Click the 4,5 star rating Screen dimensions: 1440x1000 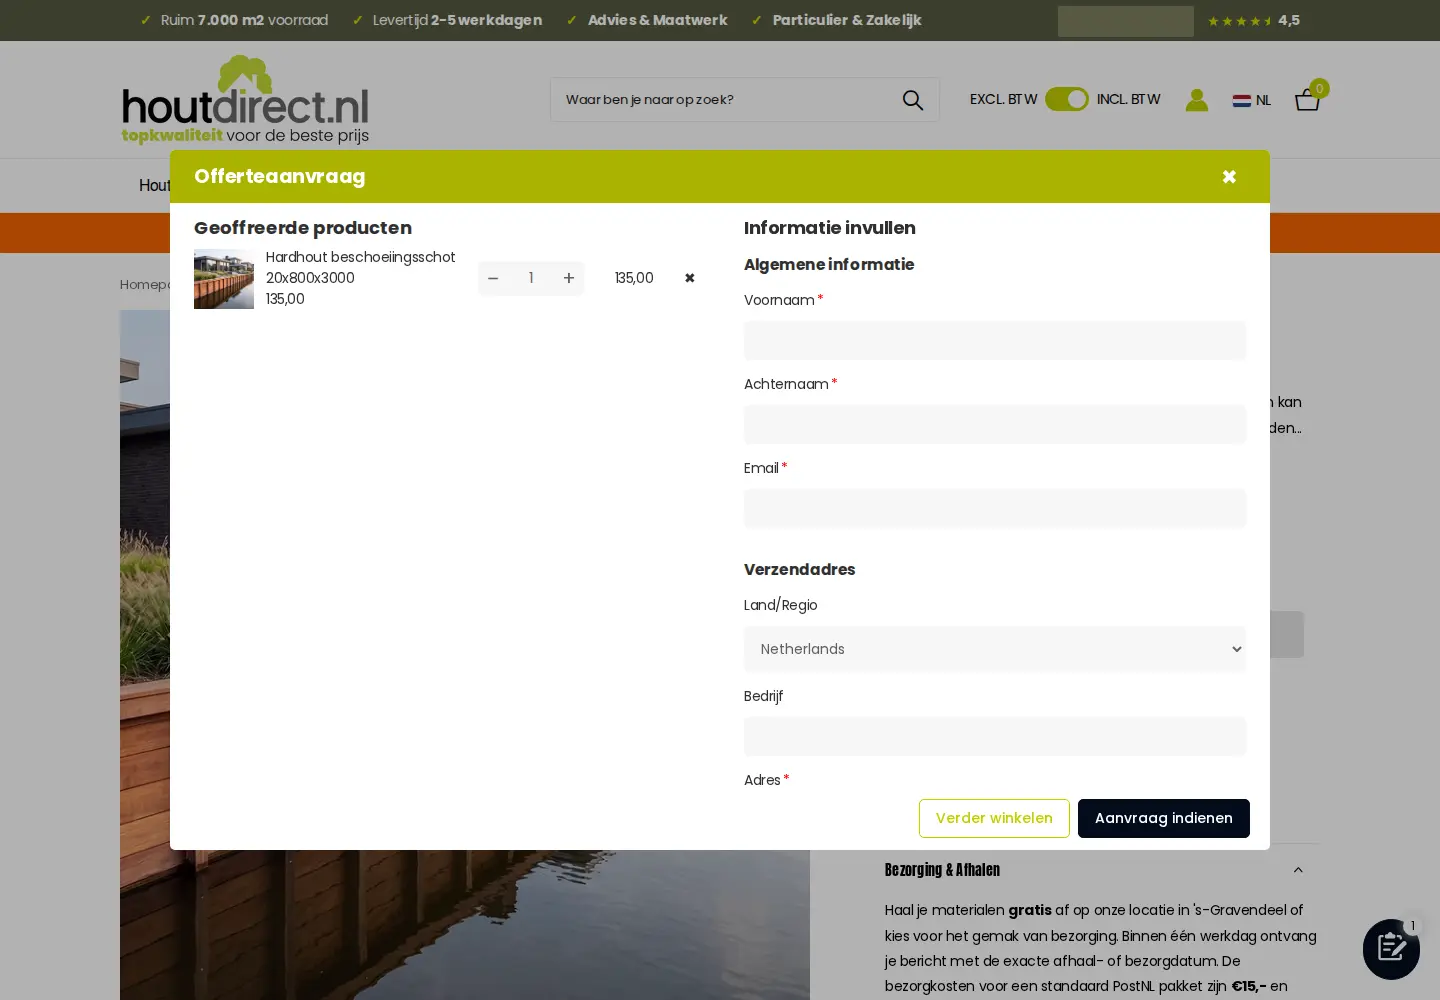point(1254,20)
